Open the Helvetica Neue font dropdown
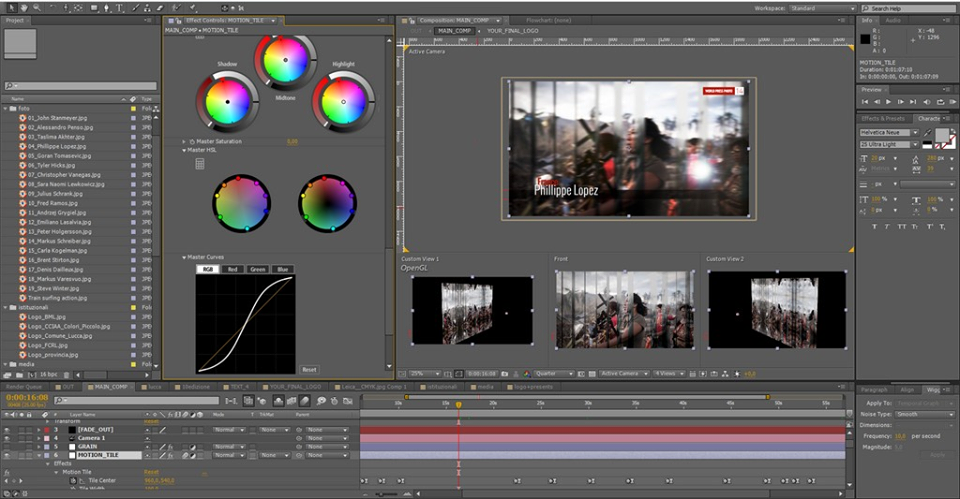 pyautogui.click(x=889, y=132)
